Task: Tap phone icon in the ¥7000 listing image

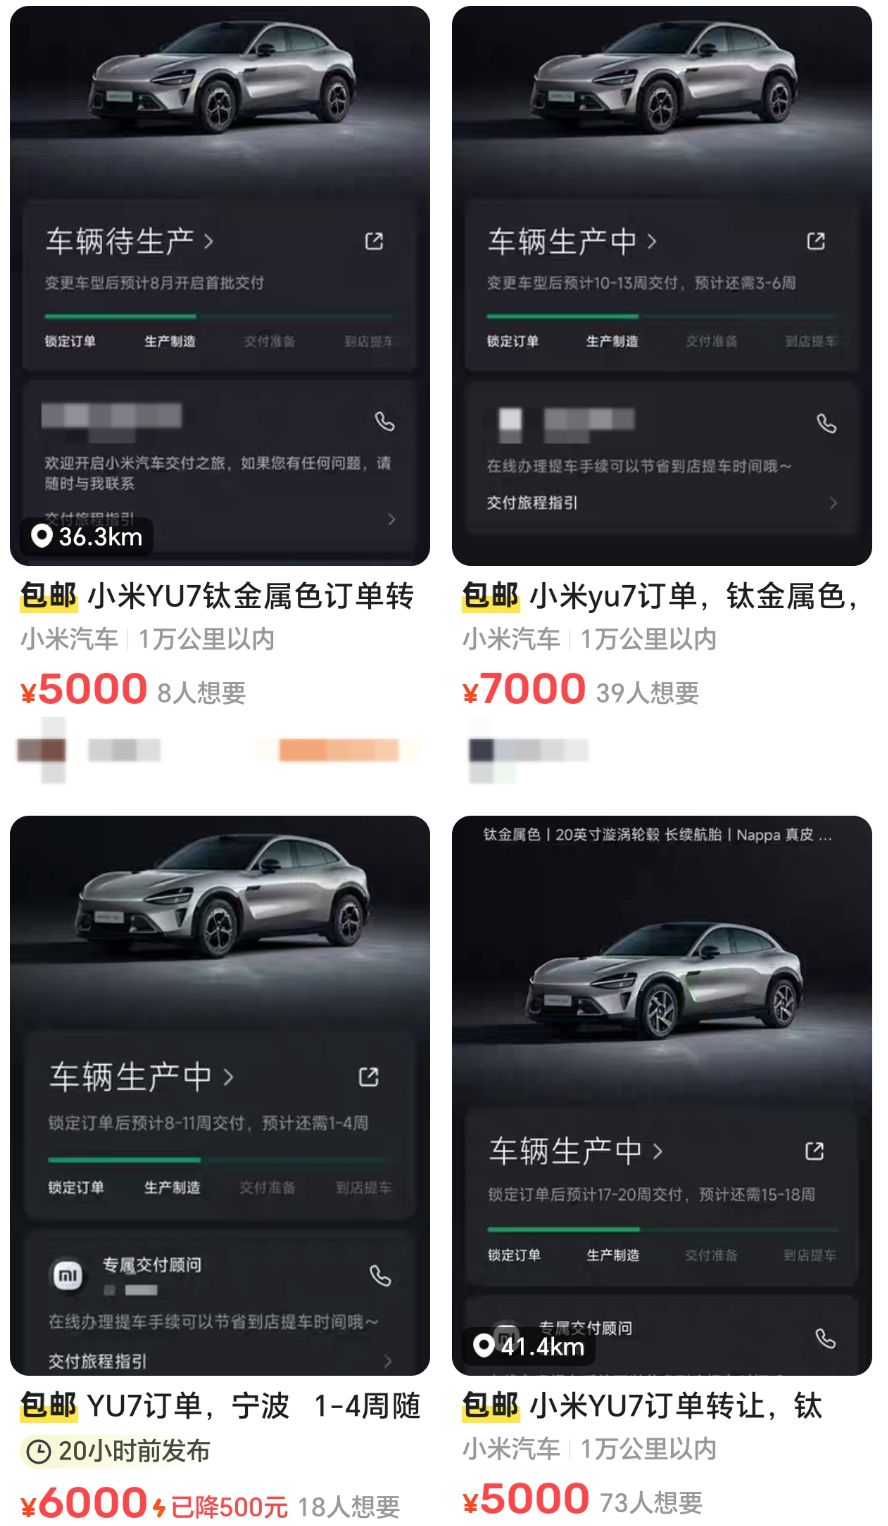Action: click(x=826, y=423)
